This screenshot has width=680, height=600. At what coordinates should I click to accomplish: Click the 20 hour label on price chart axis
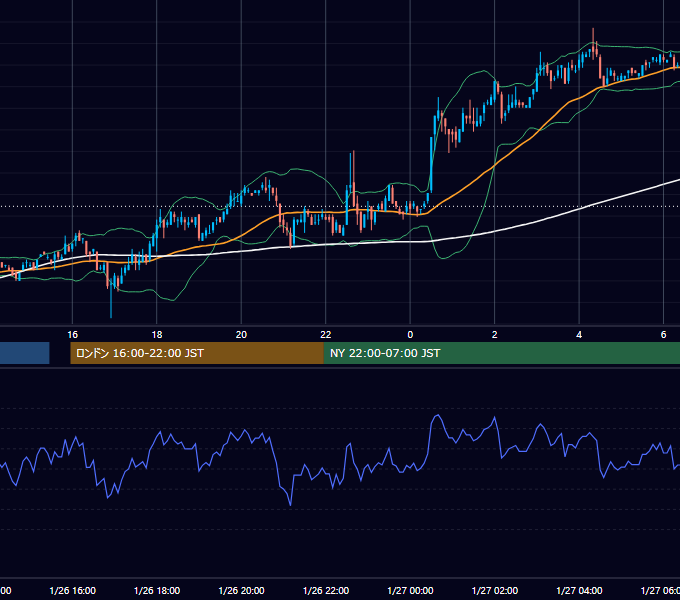click(241, 335)
